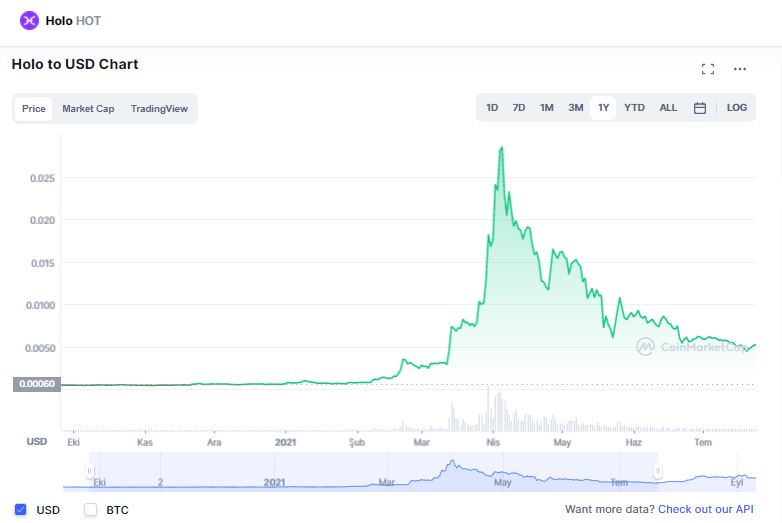
Task: Click the Haz month label on x-axis
Action: click(633, 442)
